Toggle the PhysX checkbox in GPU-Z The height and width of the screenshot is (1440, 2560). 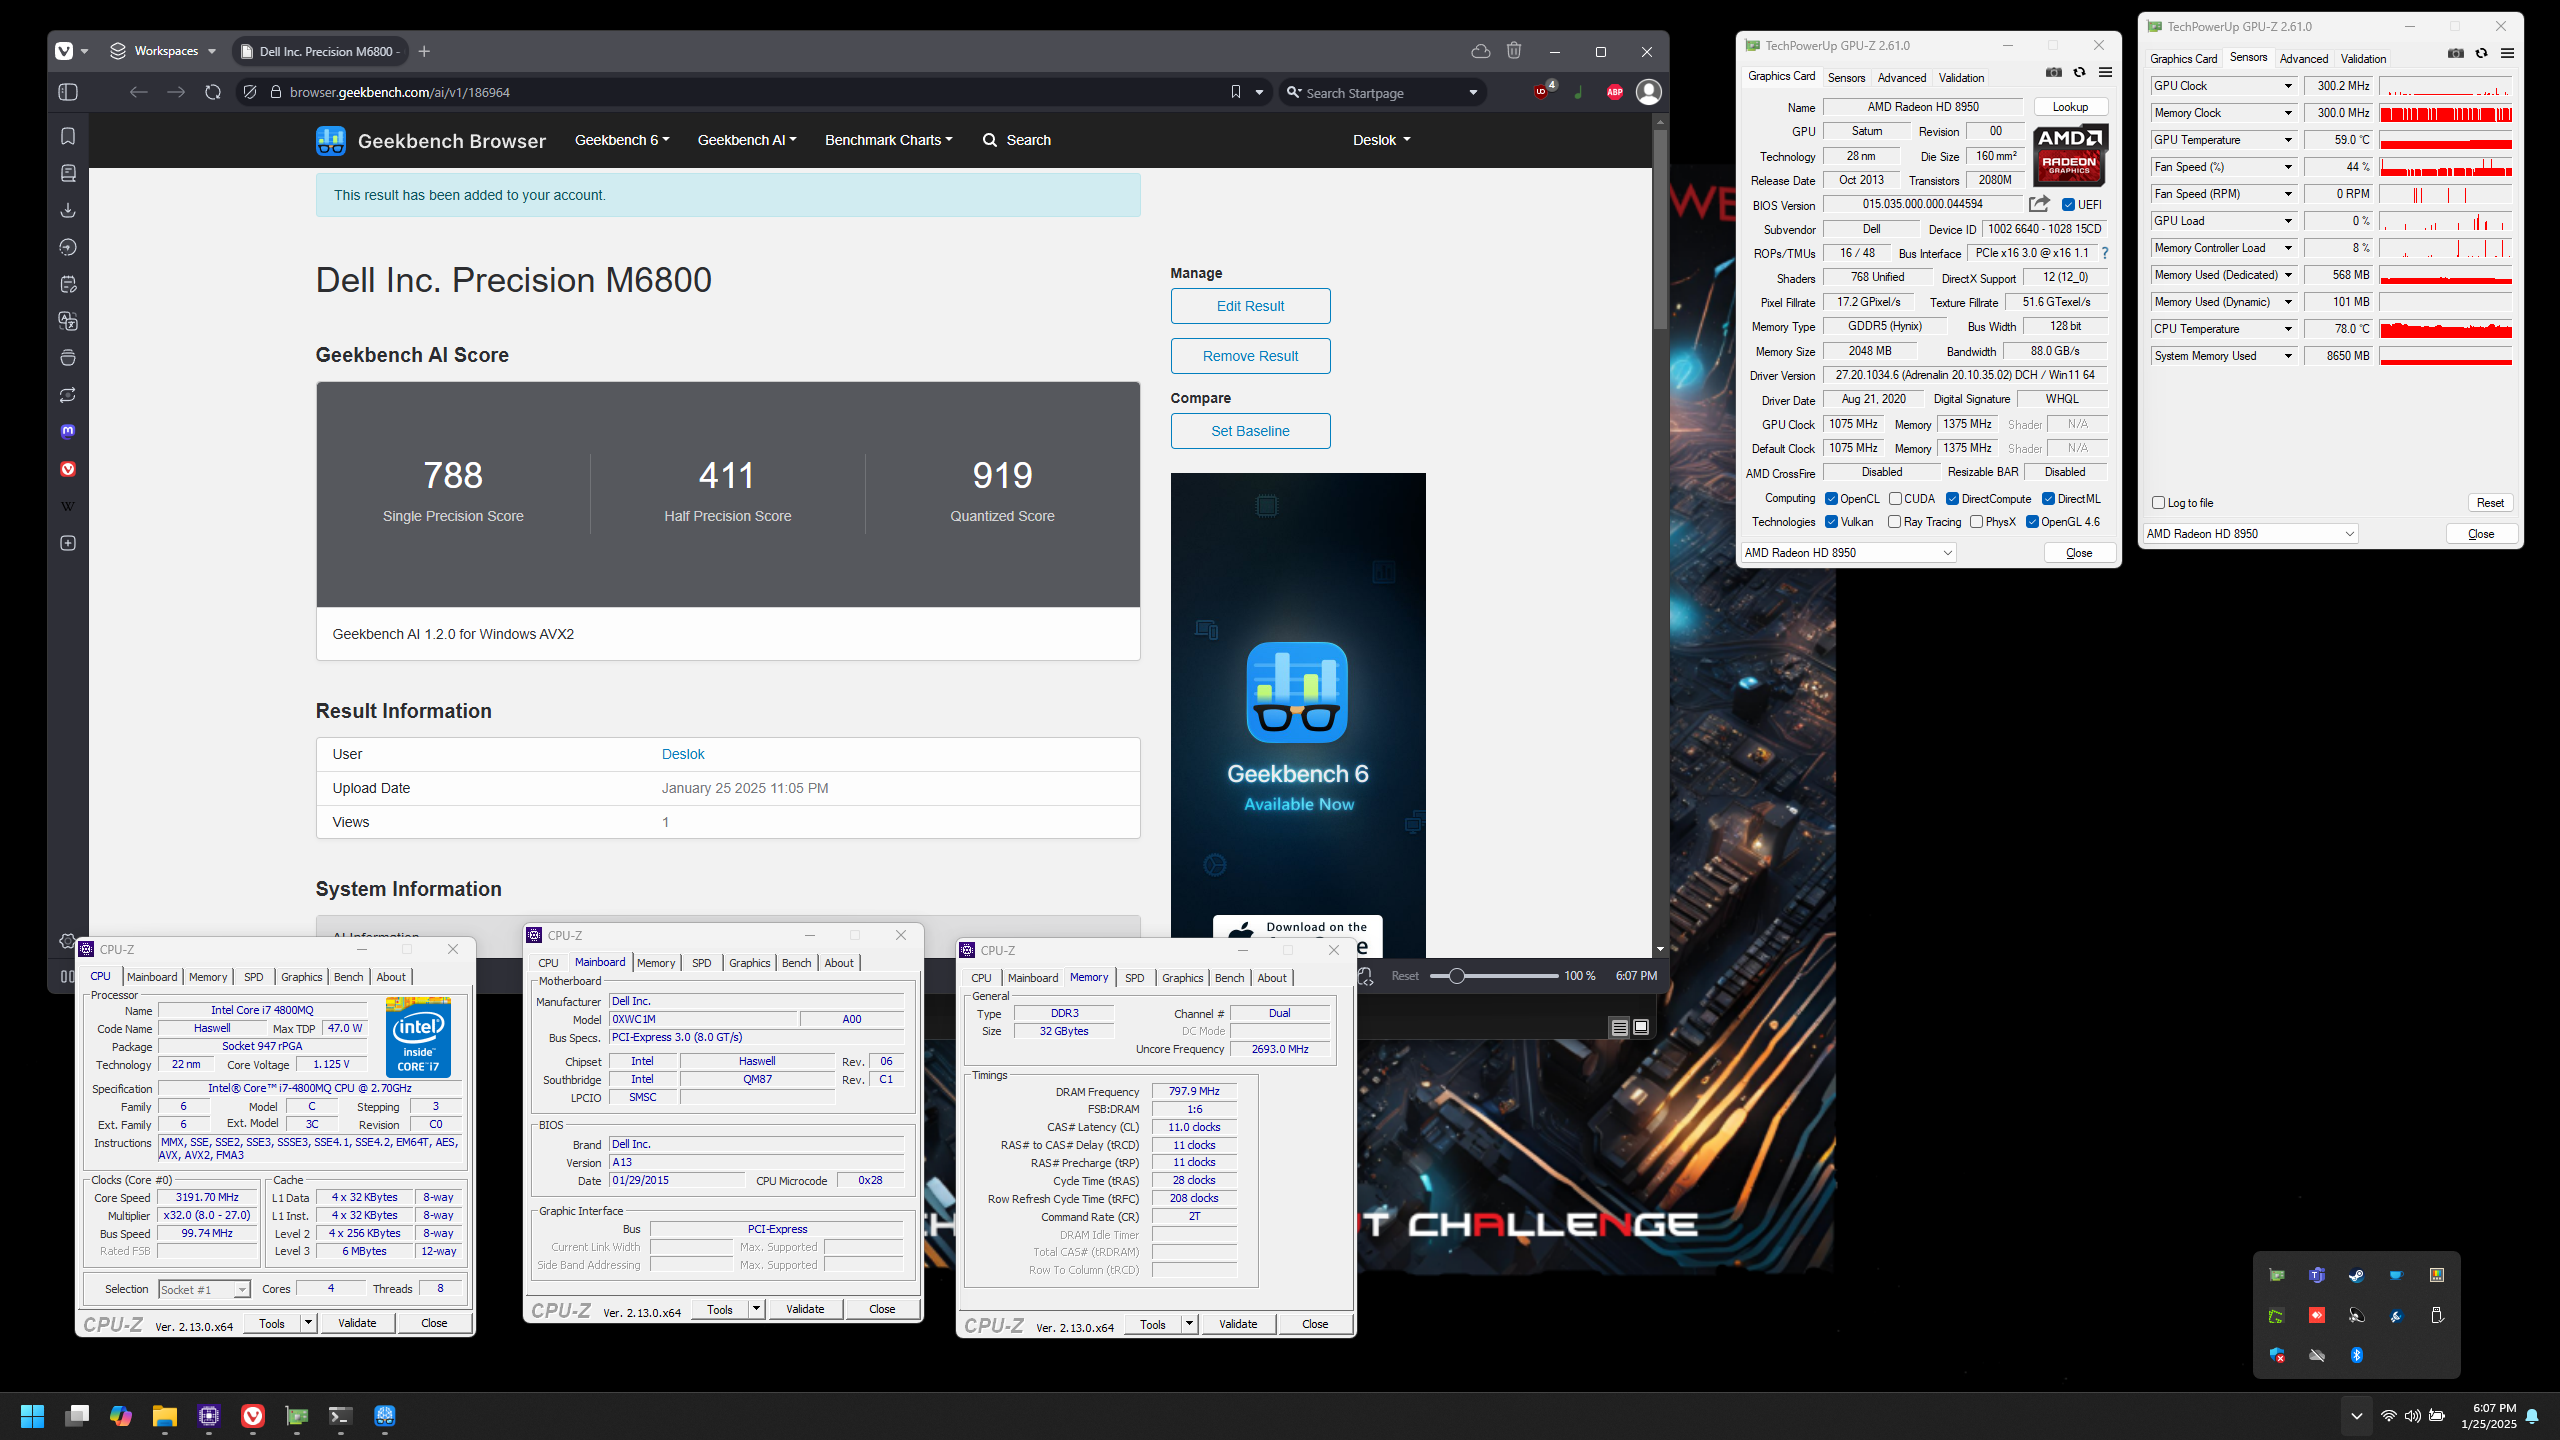1976,522
